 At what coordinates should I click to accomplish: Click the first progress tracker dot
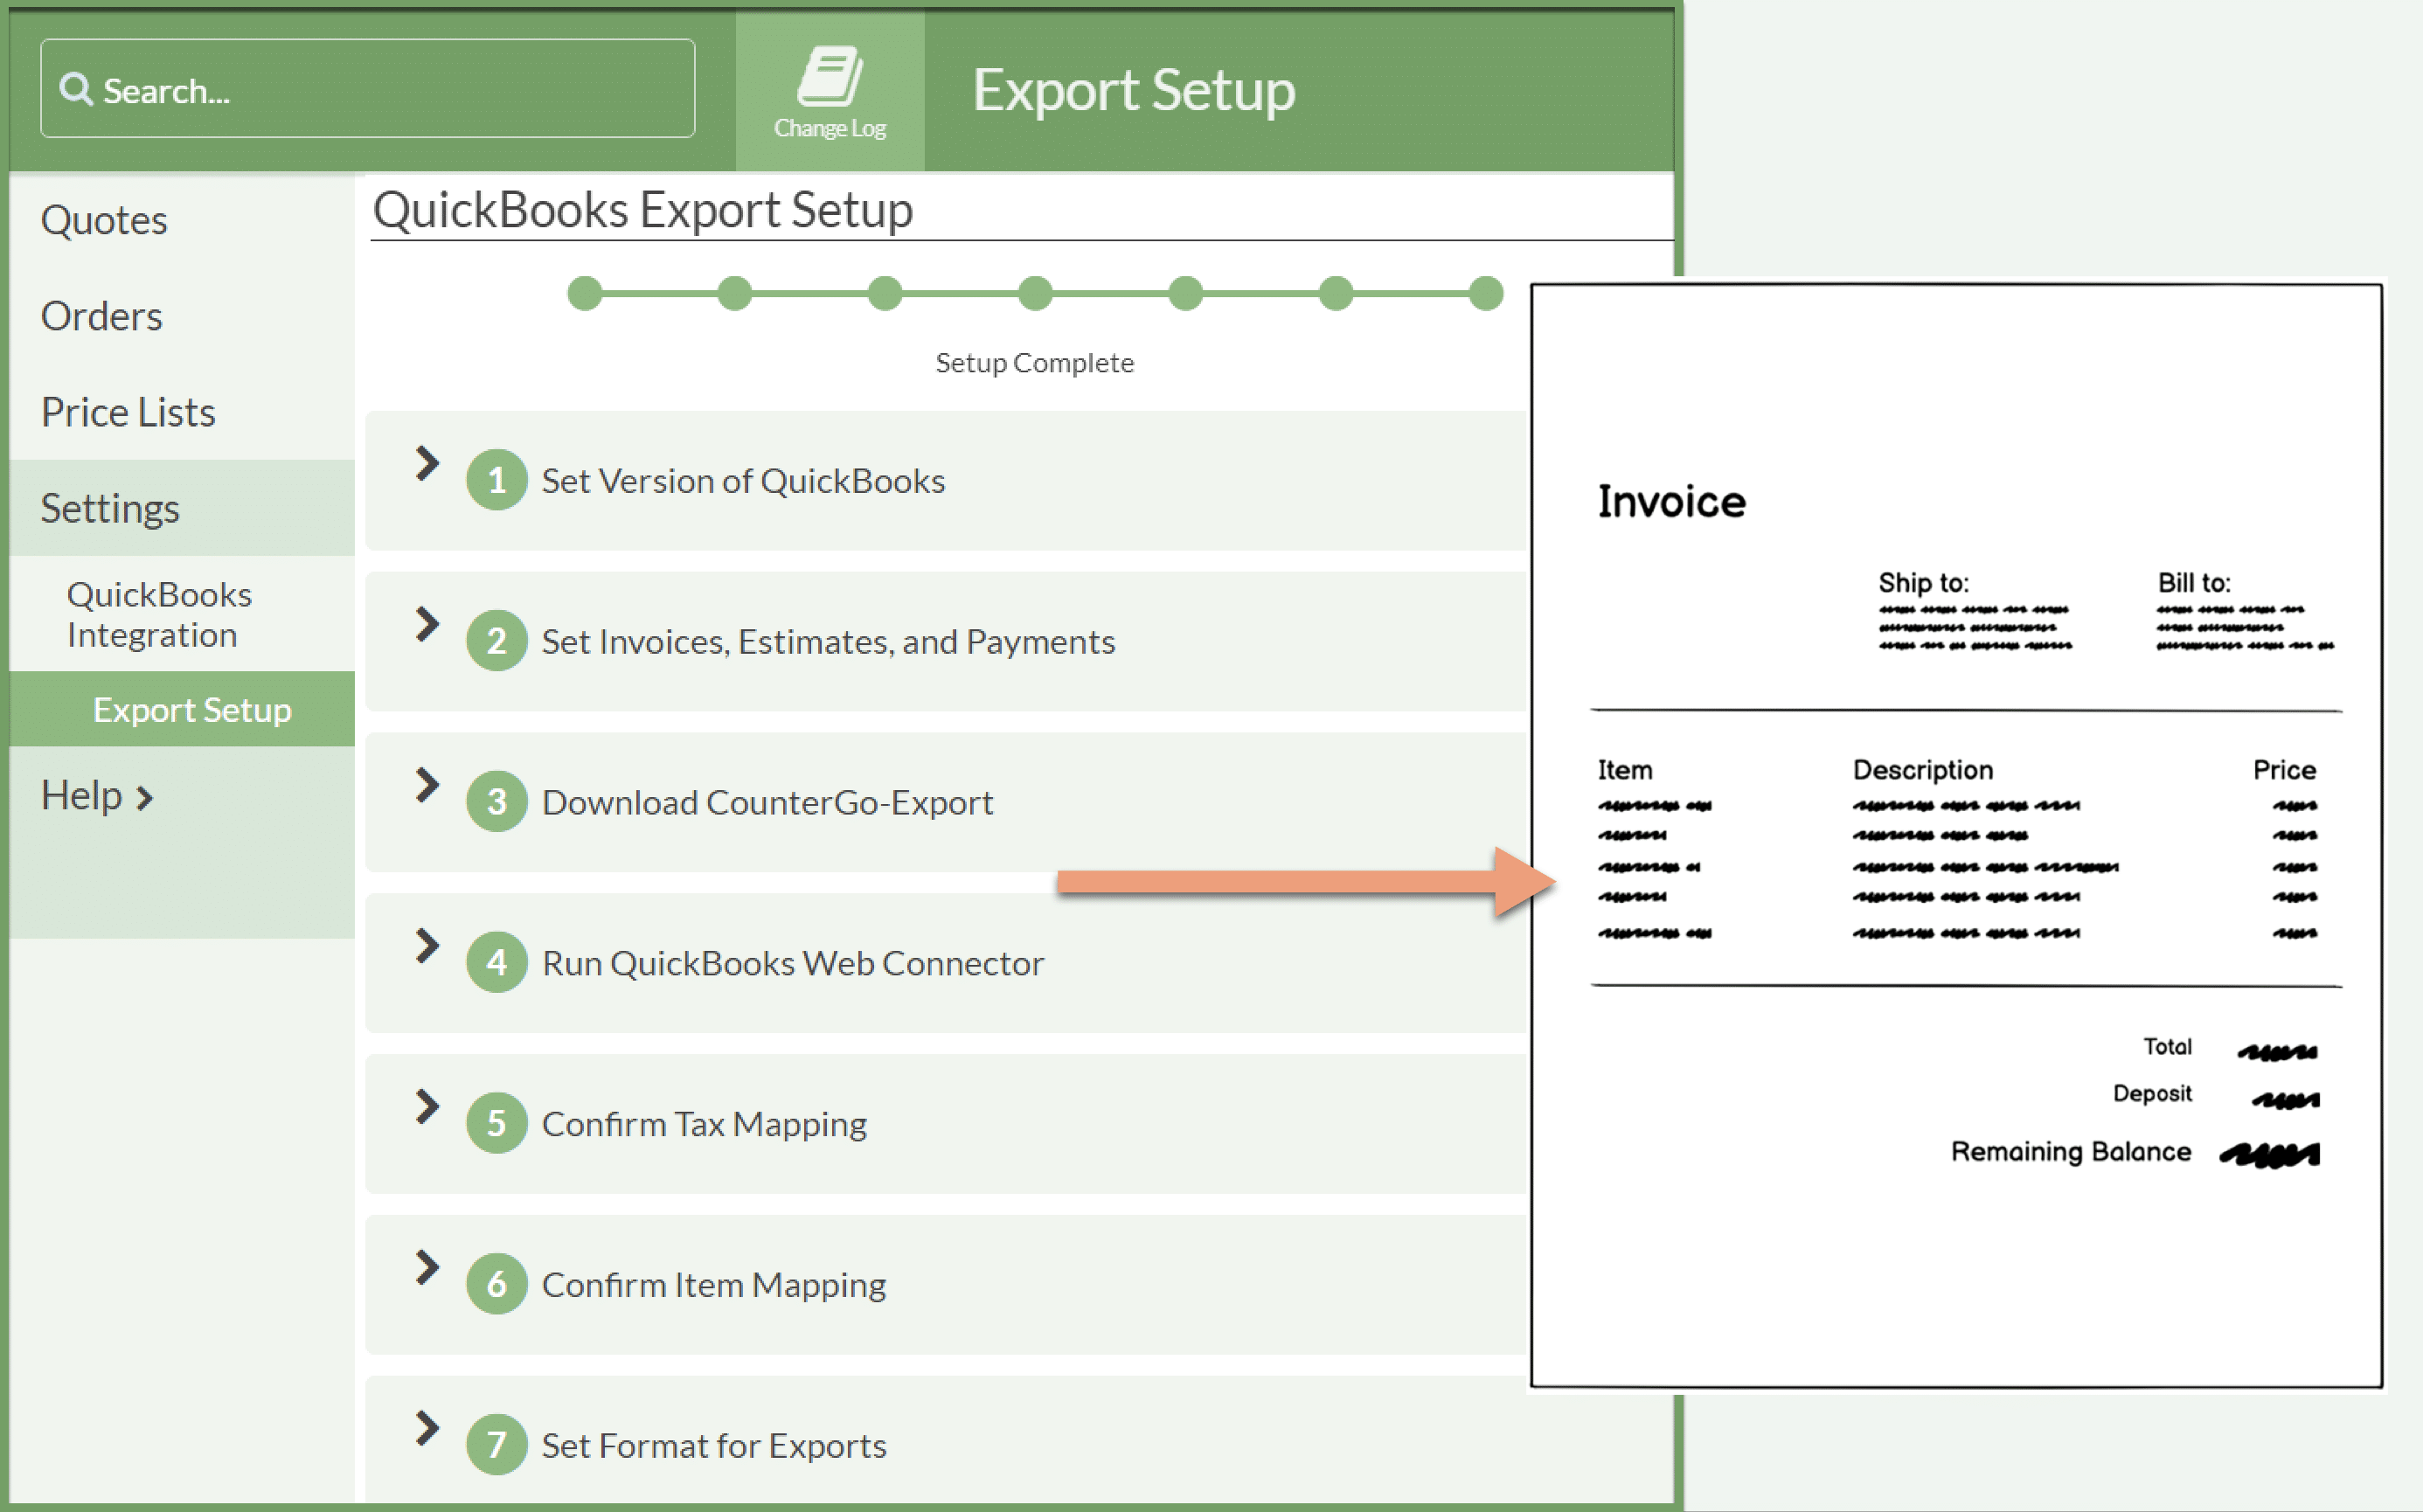pos(585,294)
